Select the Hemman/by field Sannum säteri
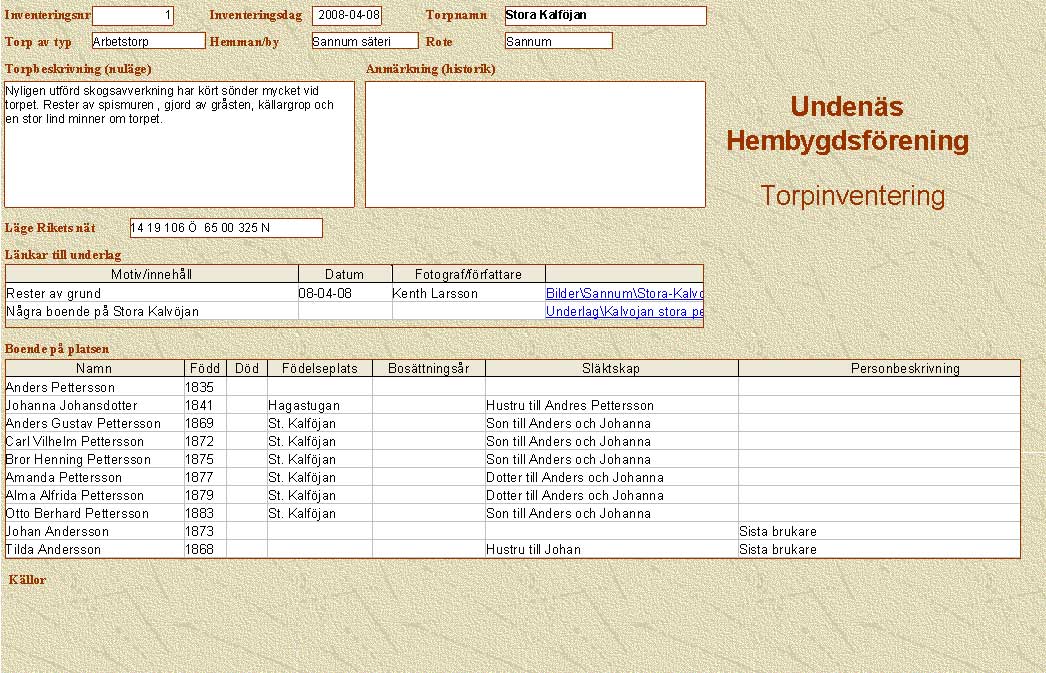The image size is (1046, 673). point(364,42)
